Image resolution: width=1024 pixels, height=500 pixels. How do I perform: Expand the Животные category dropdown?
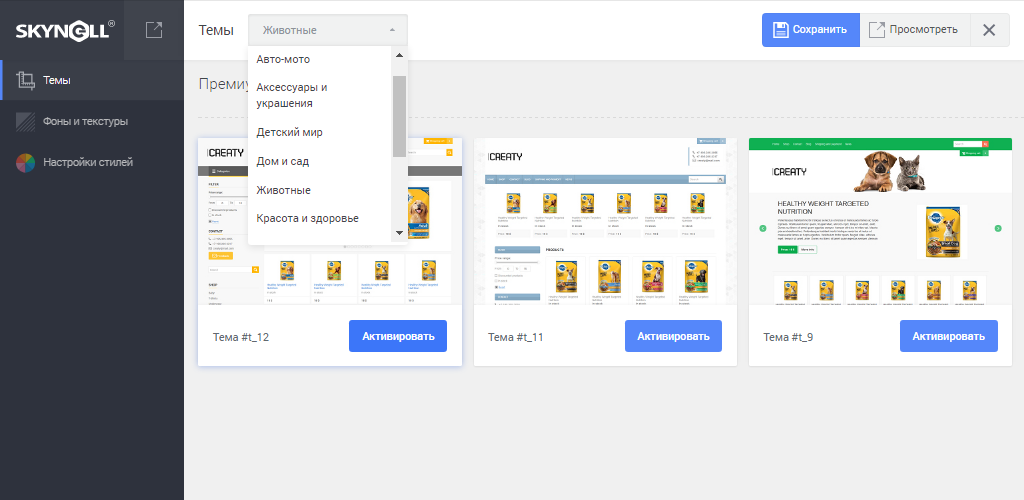pyautogui.click(x=328, y=30)
